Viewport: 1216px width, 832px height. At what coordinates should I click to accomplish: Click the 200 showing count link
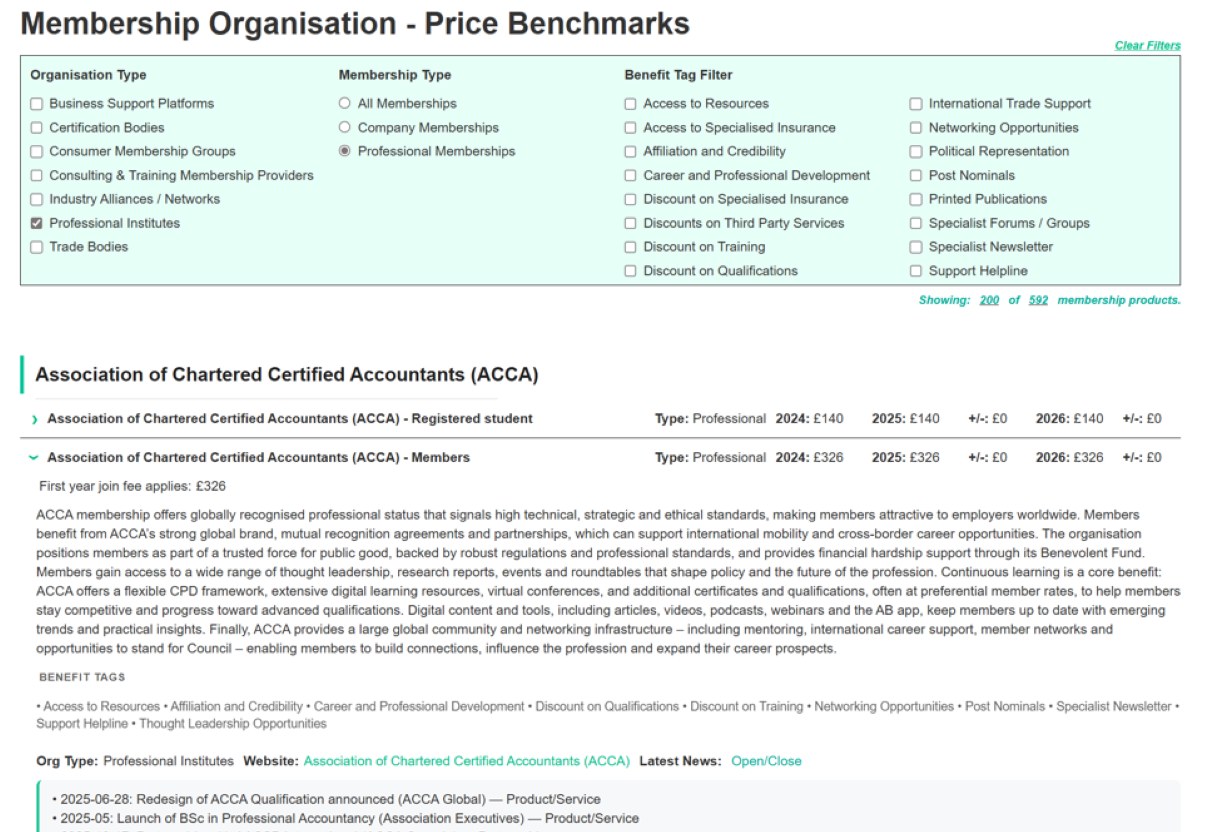point(989,300)
